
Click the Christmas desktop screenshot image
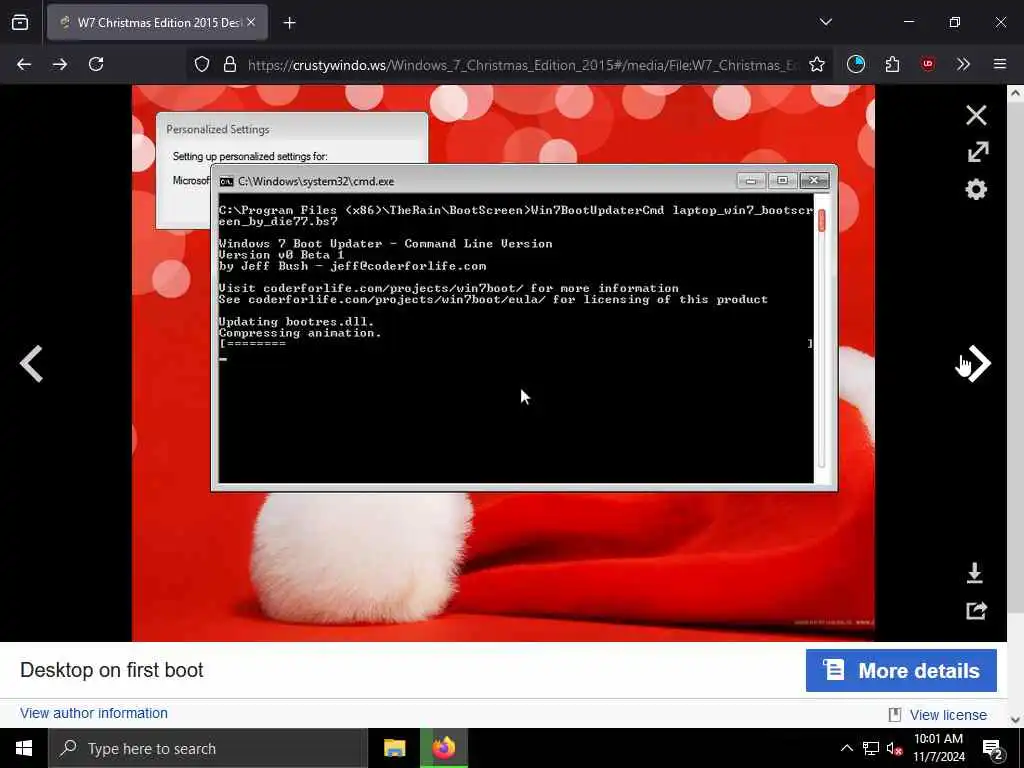click(x=503, y=364)
